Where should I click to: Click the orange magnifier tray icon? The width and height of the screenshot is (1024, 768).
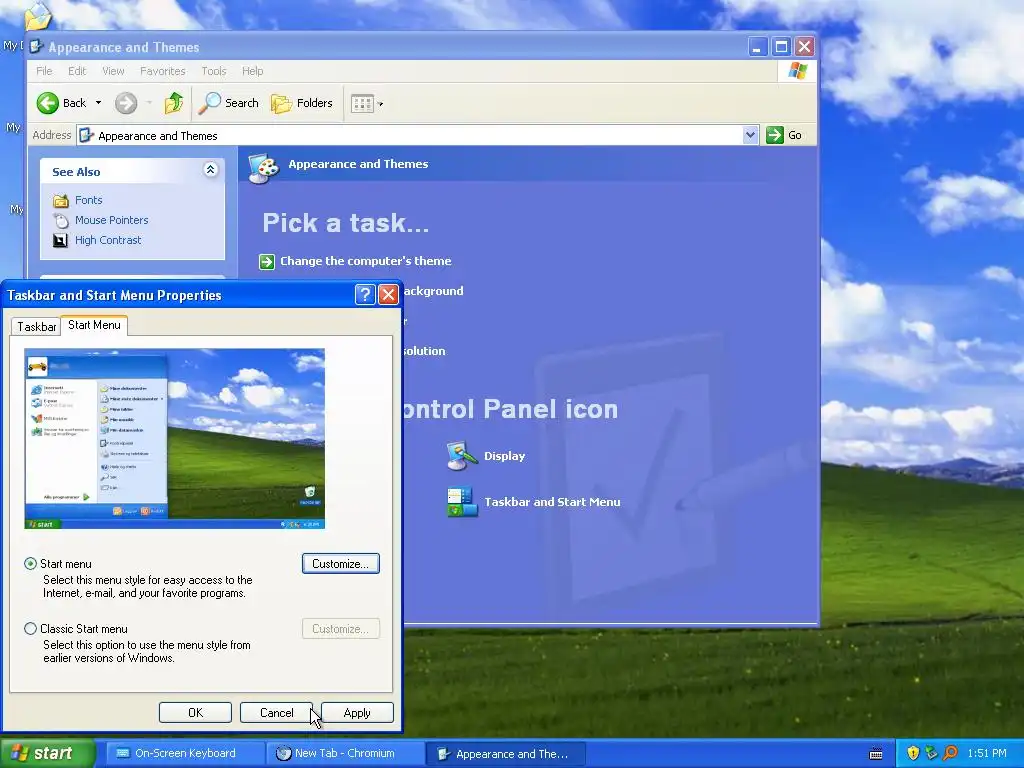[x=950, y=753]
